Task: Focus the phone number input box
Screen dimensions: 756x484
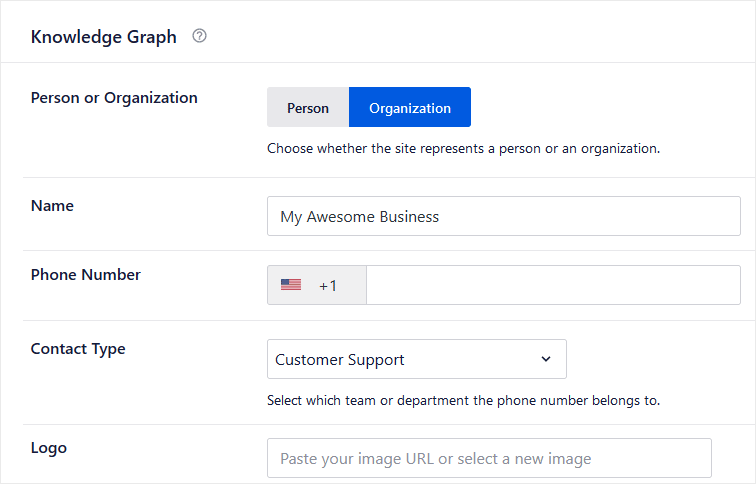Action: coord(552,285)
